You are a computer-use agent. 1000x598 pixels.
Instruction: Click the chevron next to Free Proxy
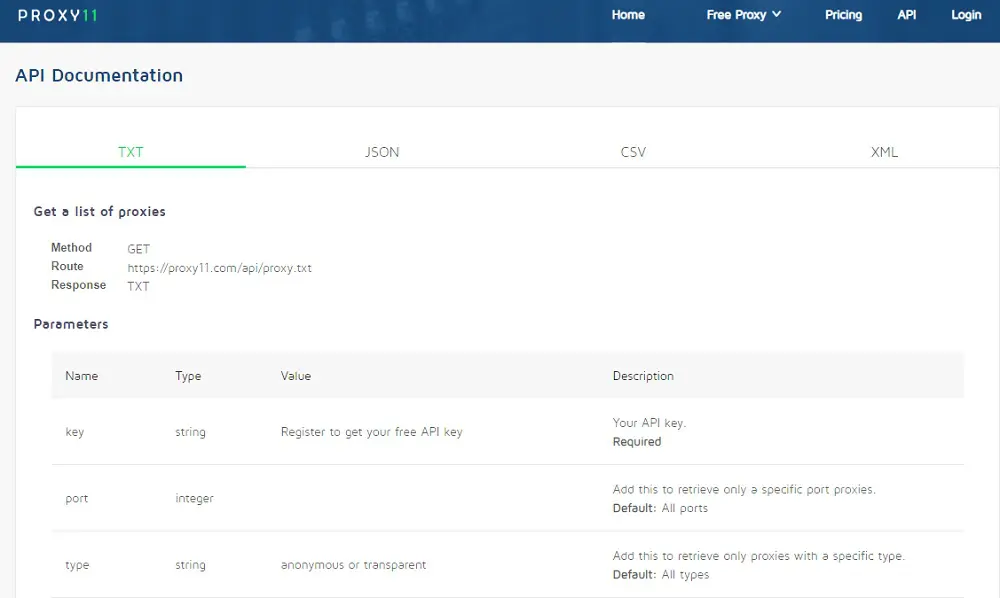tap(776, 14)
